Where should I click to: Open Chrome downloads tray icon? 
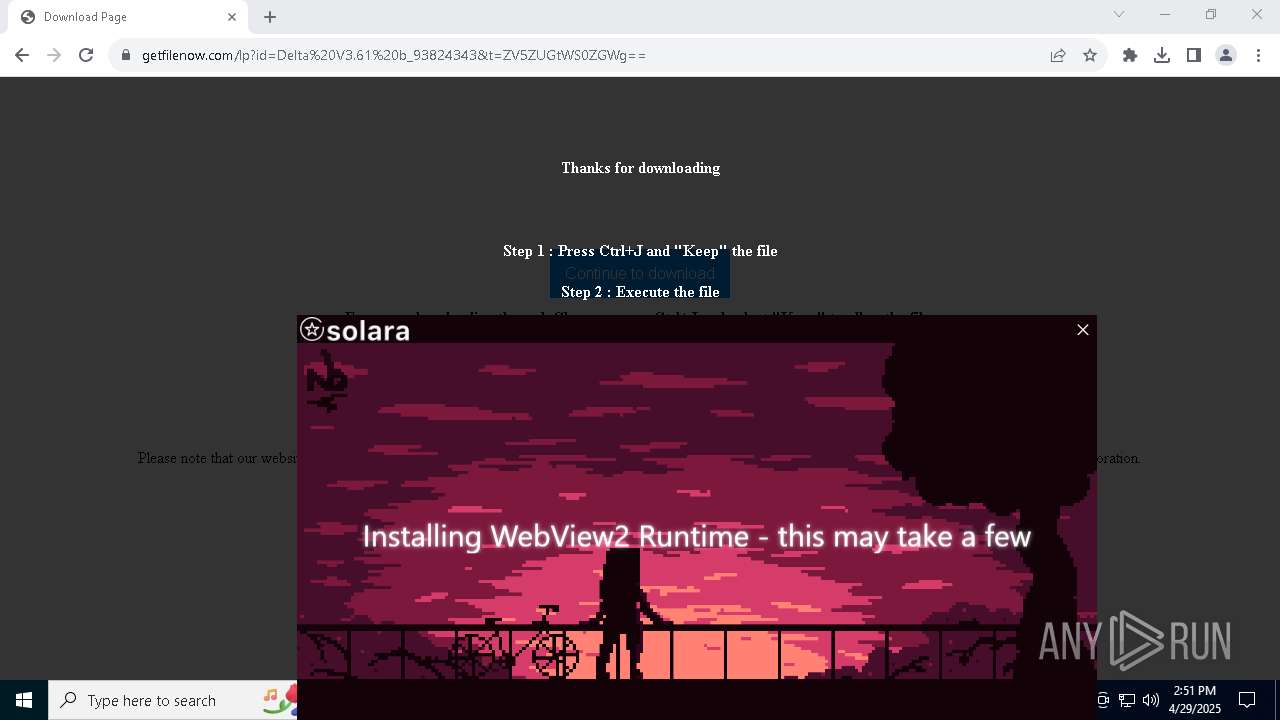(1162, 56)
